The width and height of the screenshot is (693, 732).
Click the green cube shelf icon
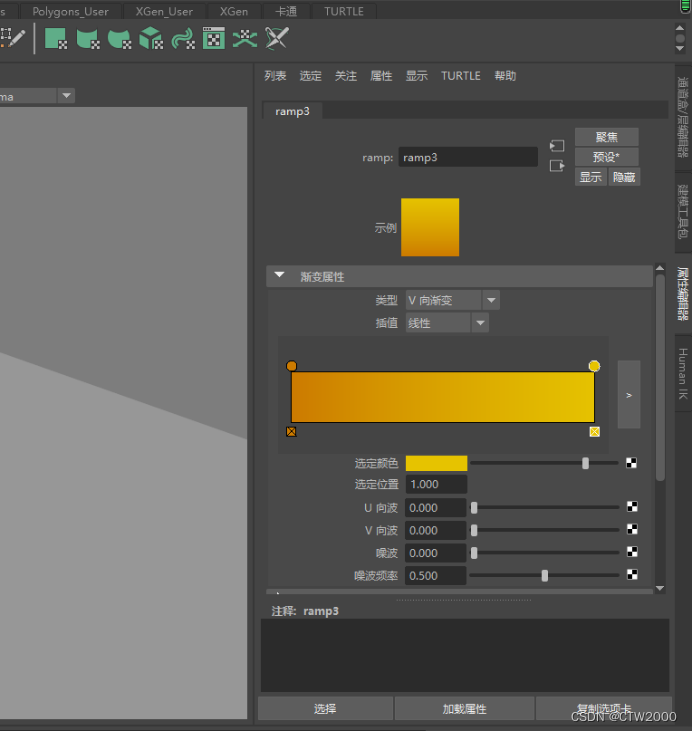point(151,38)
